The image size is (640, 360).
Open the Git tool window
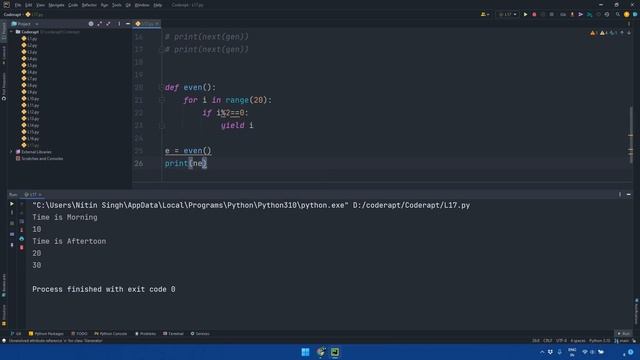[16, 333]
